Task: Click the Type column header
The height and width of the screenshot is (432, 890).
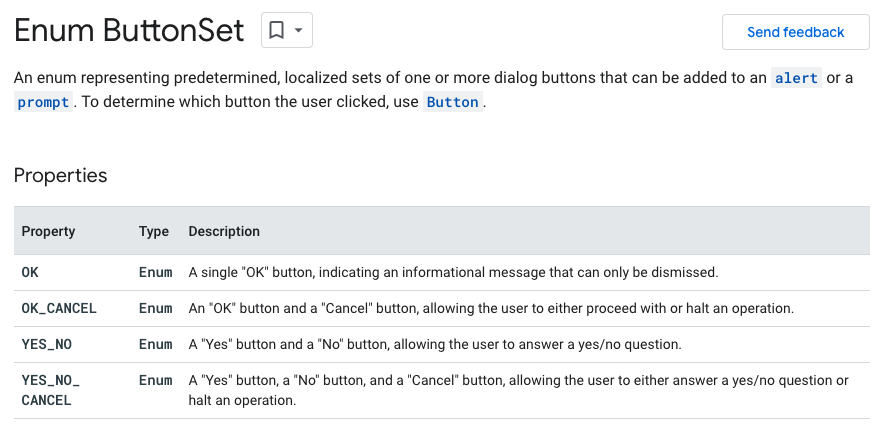Action: 154,231
